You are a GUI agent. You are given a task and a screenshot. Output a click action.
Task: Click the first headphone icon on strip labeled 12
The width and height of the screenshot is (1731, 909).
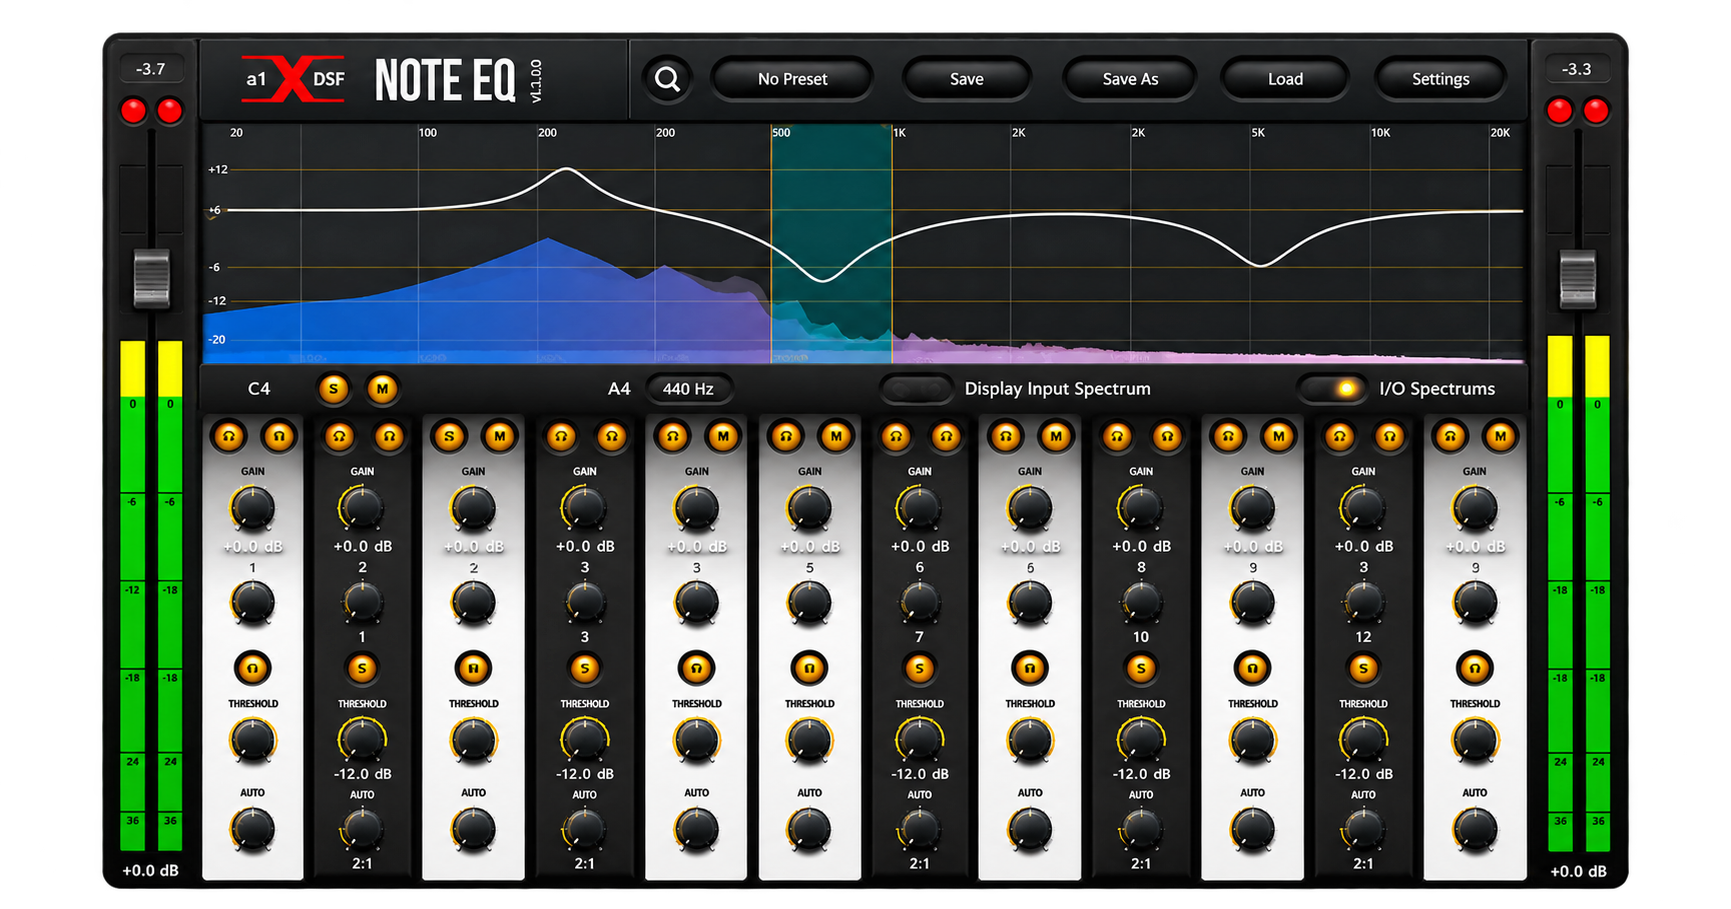[1339, 436]
